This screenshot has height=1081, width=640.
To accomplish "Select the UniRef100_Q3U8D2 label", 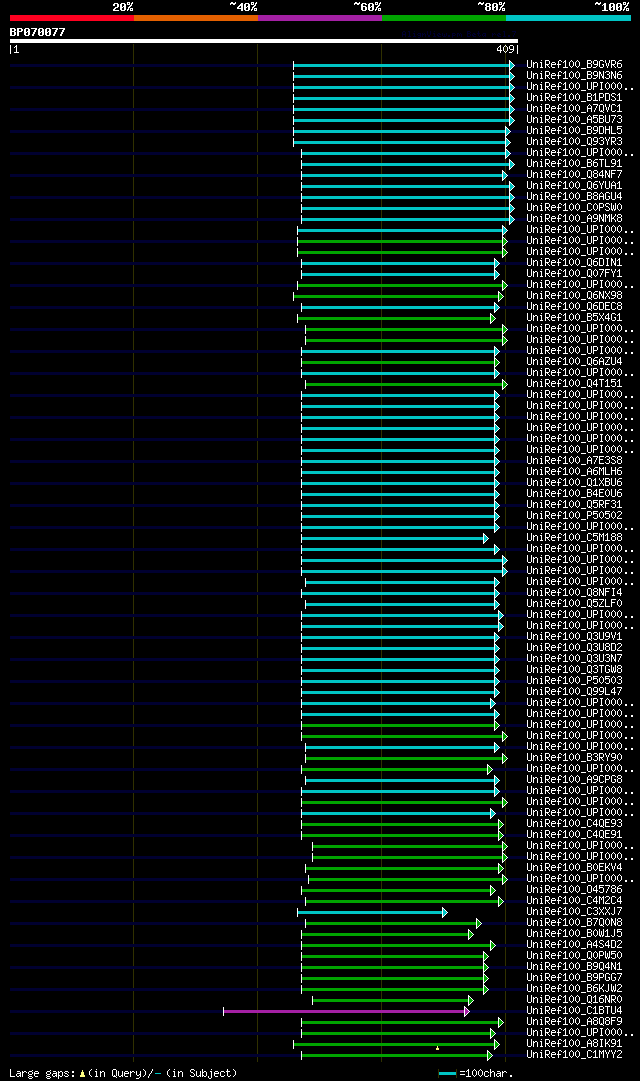I will 574,647.
